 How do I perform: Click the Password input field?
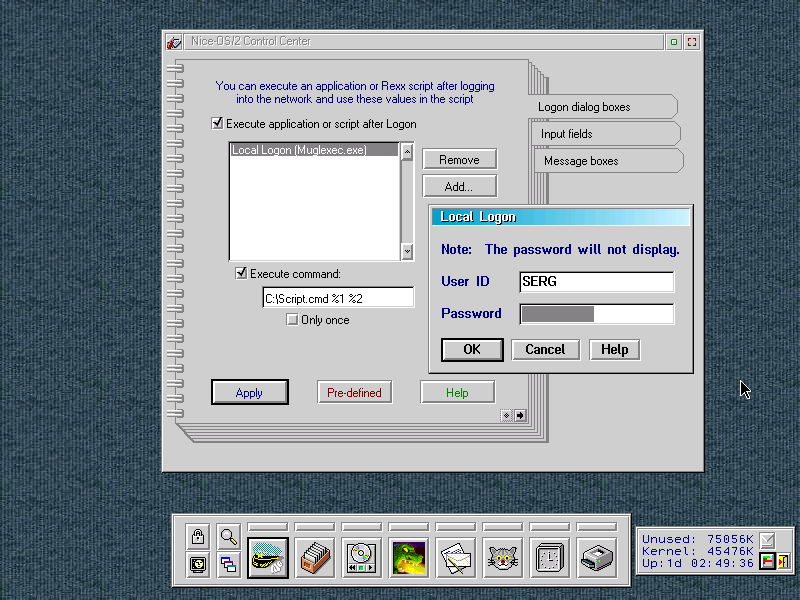(x=596, y=314)
